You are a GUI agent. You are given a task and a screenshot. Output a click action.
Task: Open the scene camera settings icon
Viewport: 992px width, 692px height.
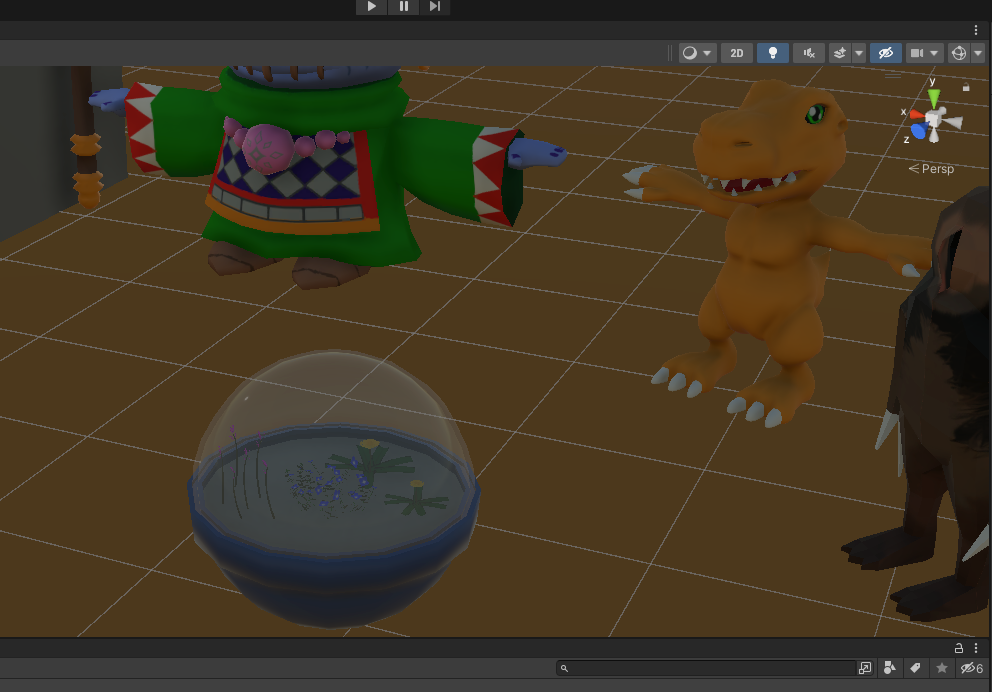point(917,53)
